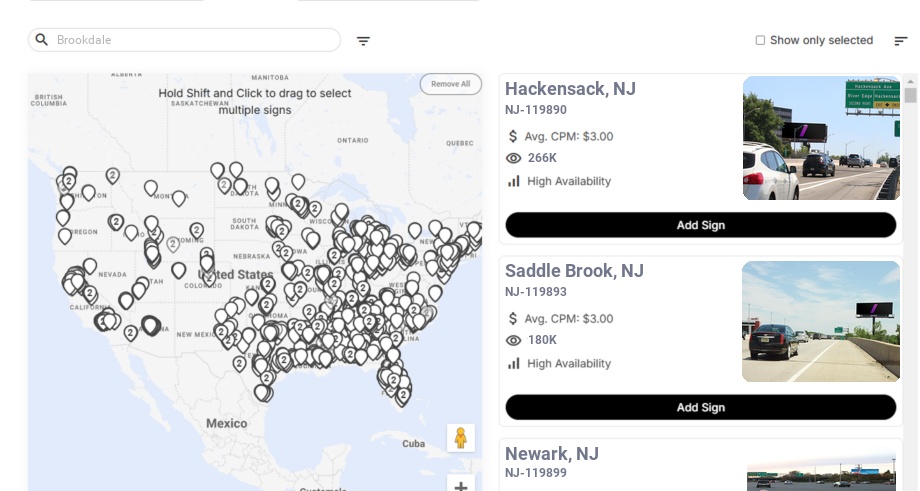The width and height of the screenshot is (920, 491).
Task: Click Hackensack average CPM dollar icon
Action: (513, 136)
